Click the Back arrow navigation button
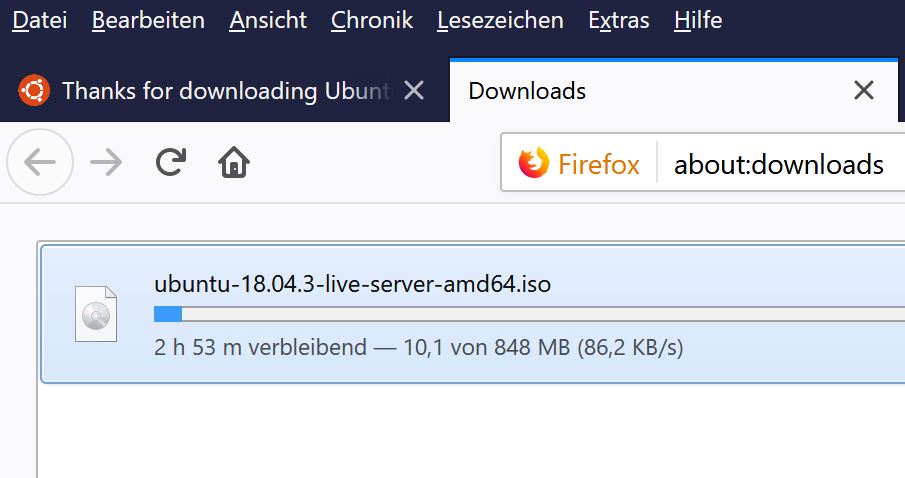This screenshot has height=478, width=905. click(40, 162)
